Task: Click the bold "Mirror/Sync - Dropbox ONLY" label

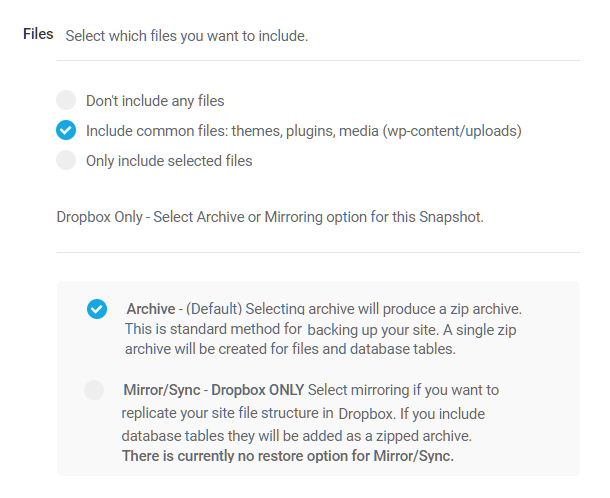Action: (214, 389)
